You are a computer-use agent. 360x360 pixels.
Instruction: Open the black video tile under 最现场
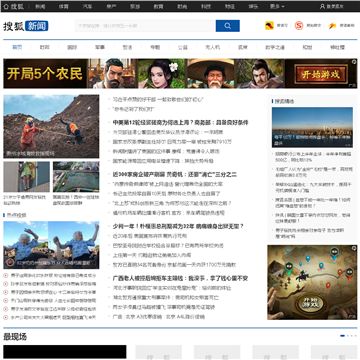pos(65,352)
